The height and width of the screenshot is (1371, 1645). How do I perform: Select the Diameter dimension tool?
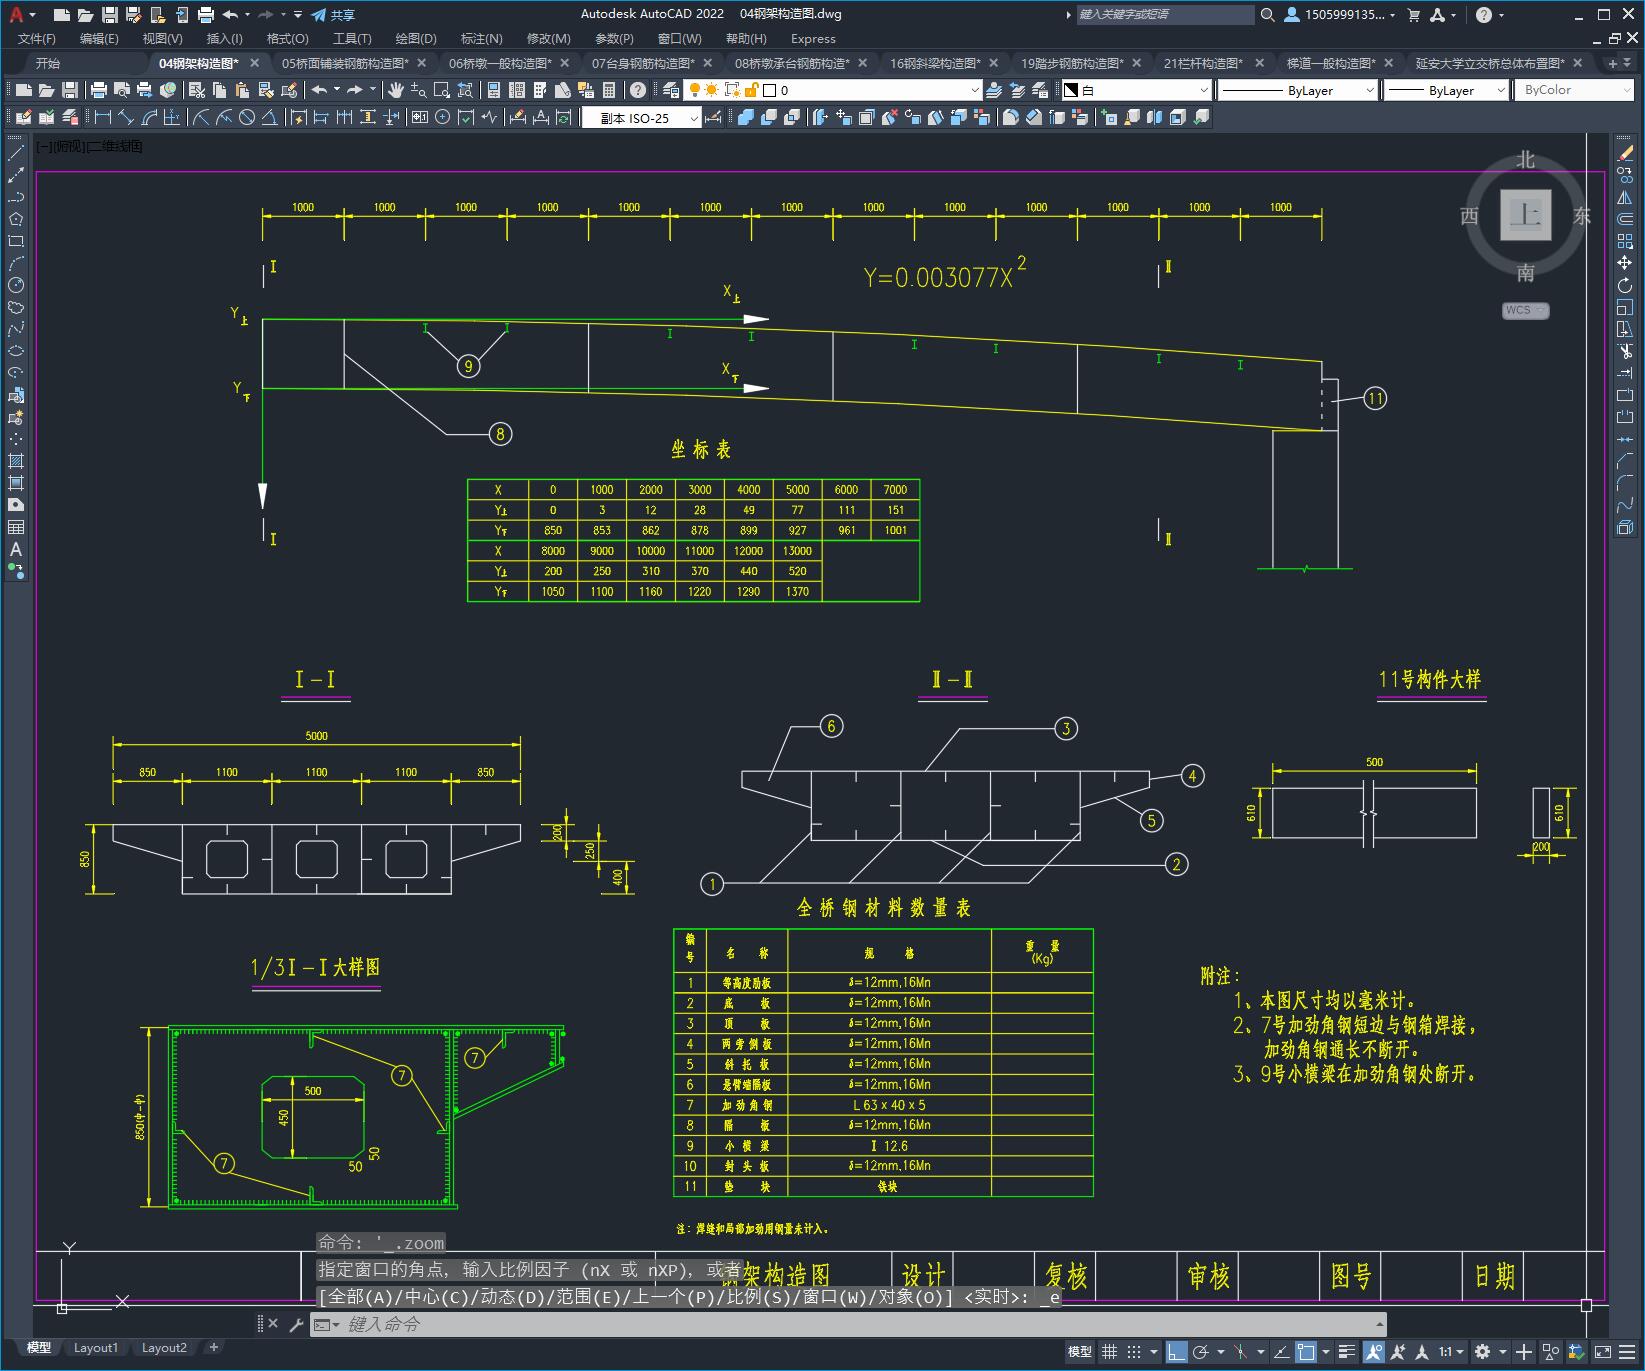(247, 118)
